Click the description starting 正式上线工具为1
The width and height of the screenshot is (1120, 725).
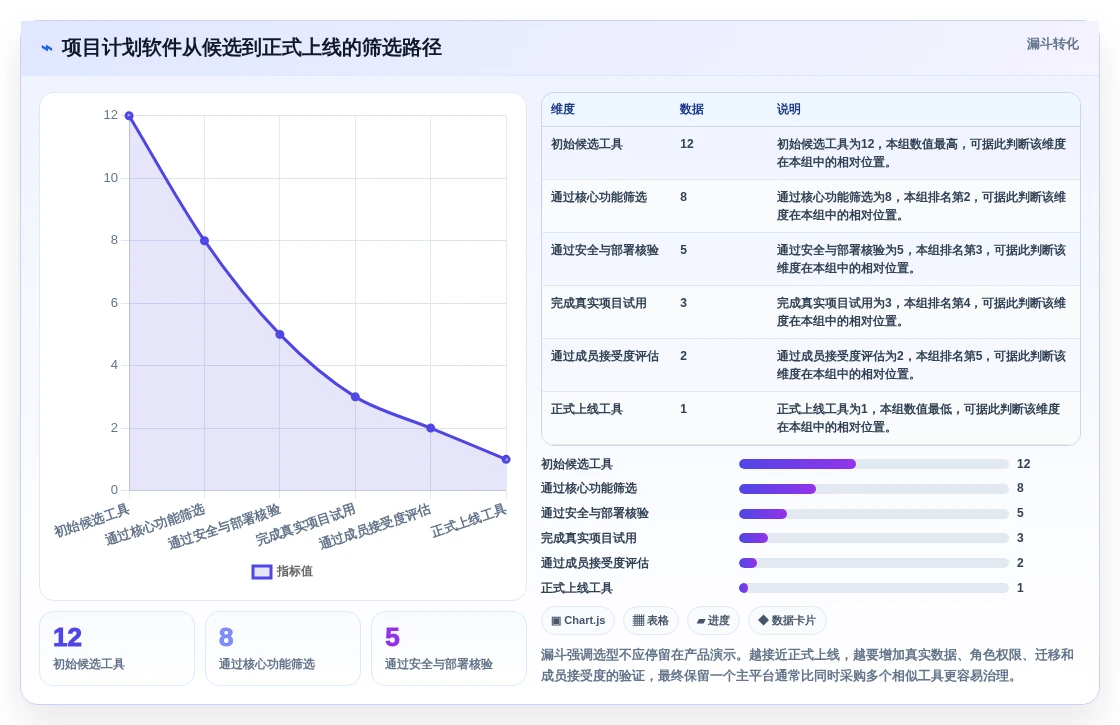pyautogui.click(x=919, y=418)
